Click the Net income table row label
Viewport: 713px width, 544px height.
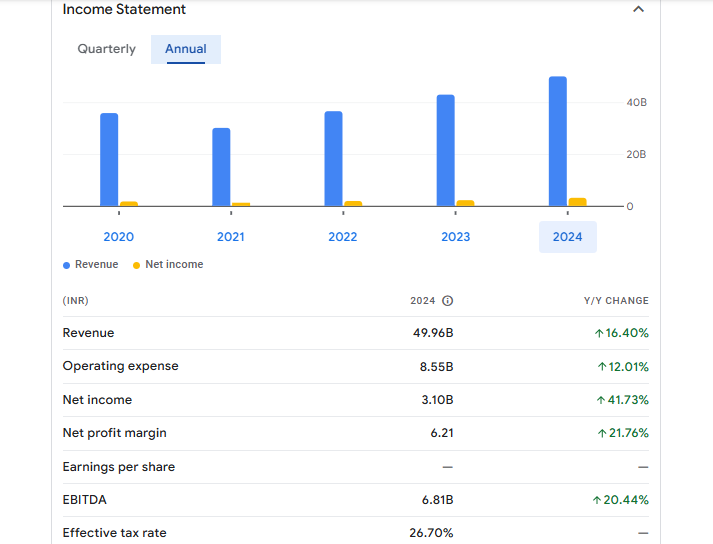tap(97, 400)
